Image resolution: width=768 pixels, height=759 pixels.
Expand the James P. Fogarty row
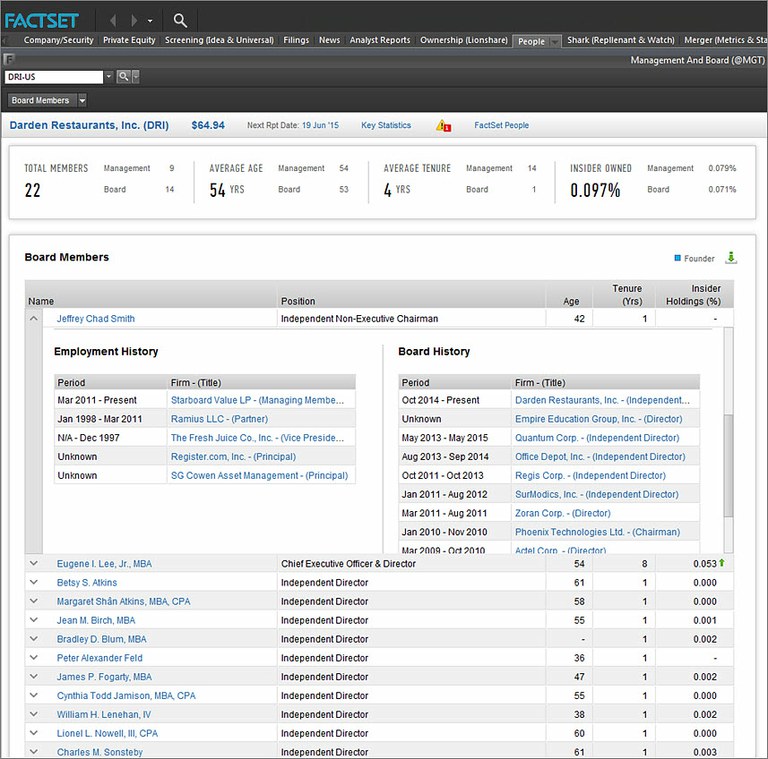pyautogui.click(x=33, y=676)
